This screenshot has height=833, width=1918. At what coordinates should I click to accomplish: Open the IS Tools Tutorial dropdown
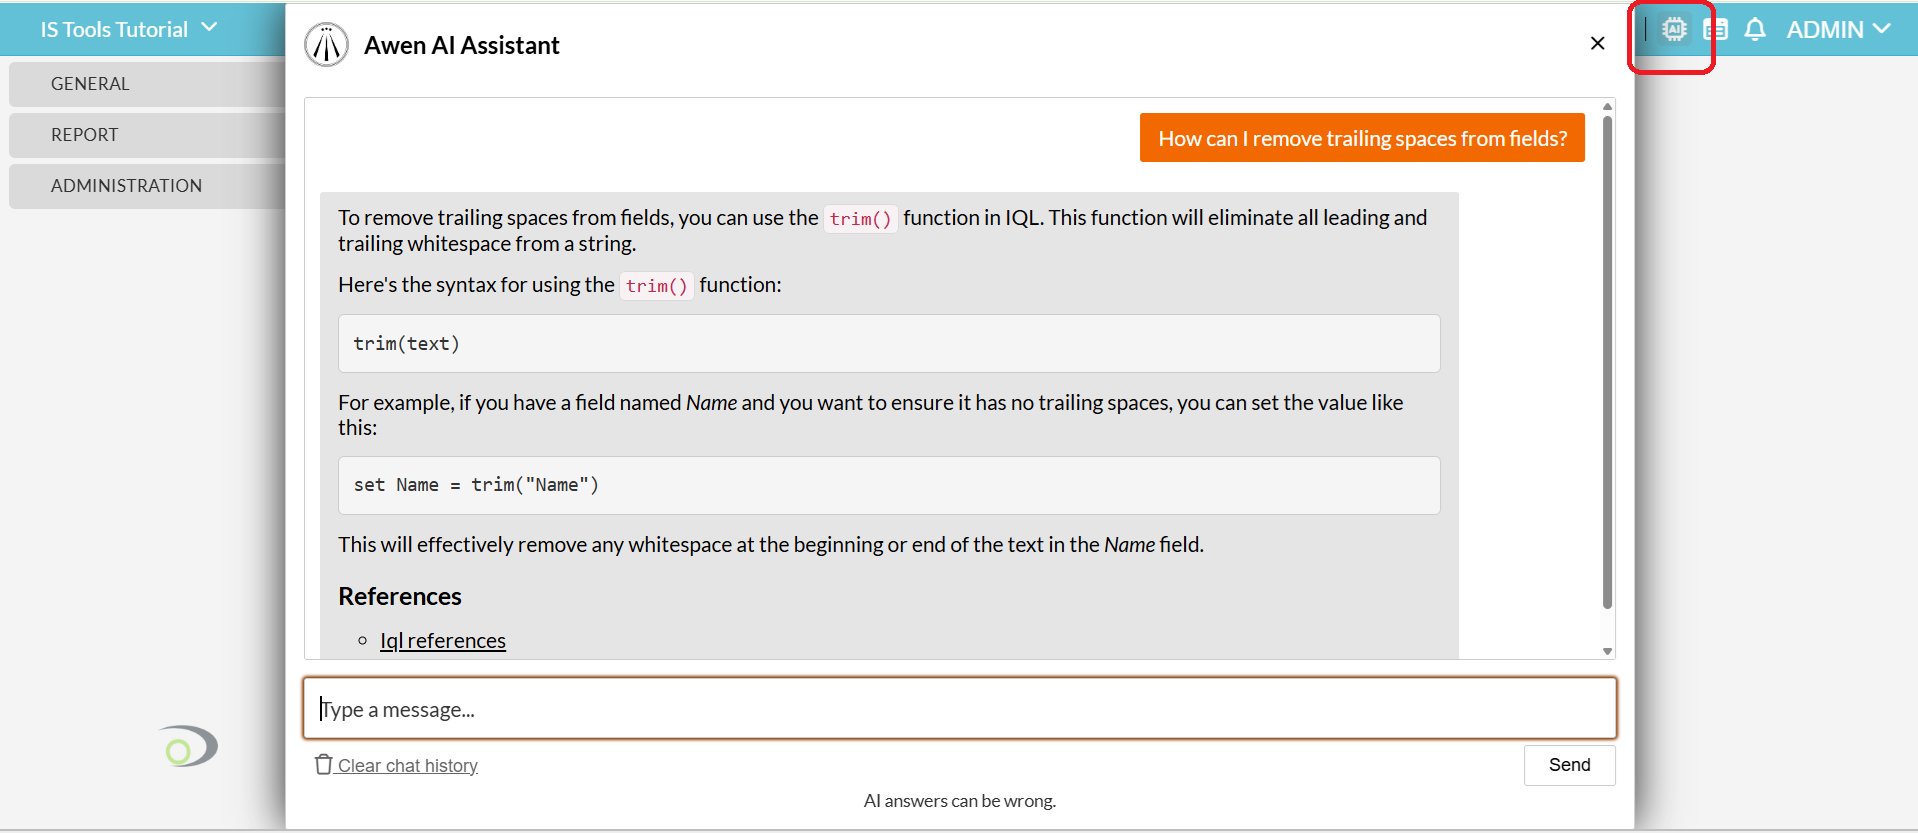click(x=128, y=29)
